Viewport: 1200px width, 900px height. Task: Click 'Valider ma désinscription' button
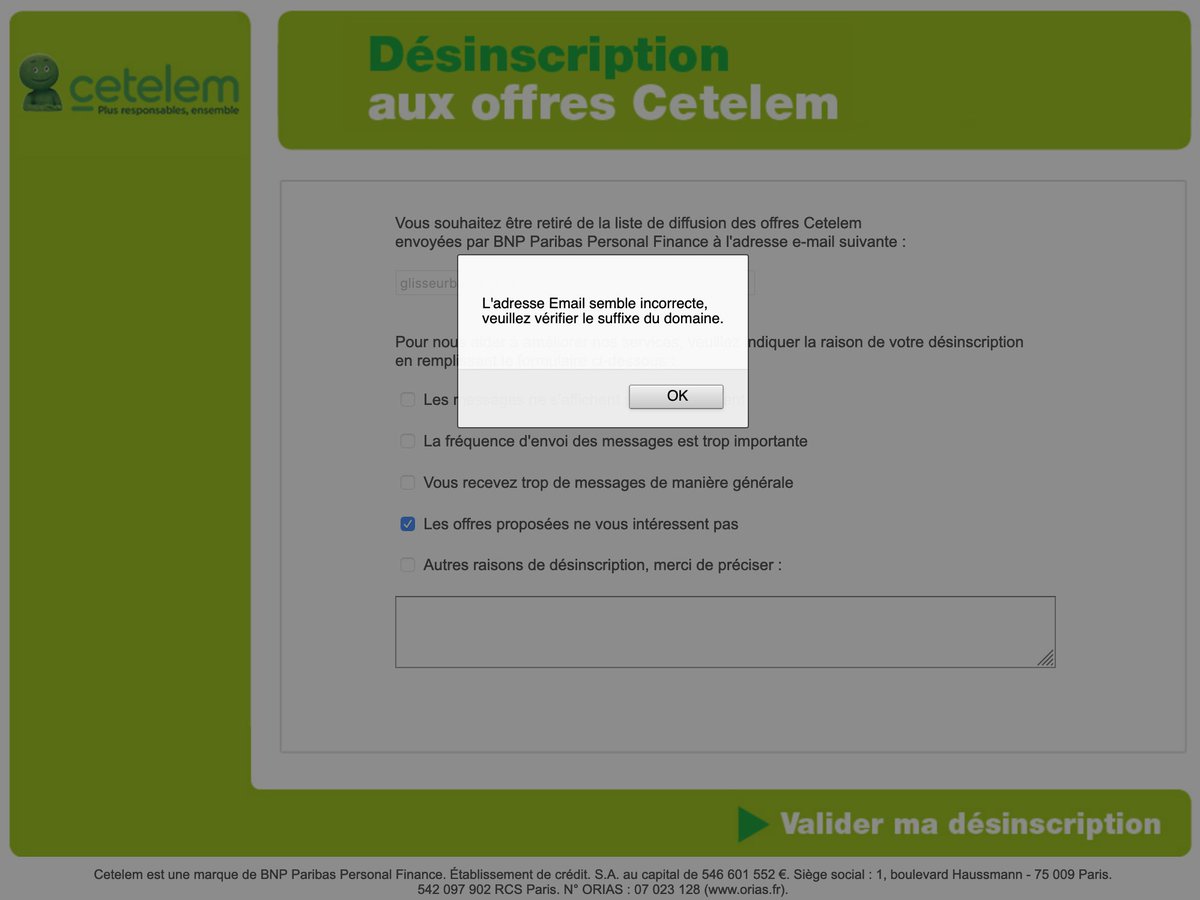pos(950,824)
